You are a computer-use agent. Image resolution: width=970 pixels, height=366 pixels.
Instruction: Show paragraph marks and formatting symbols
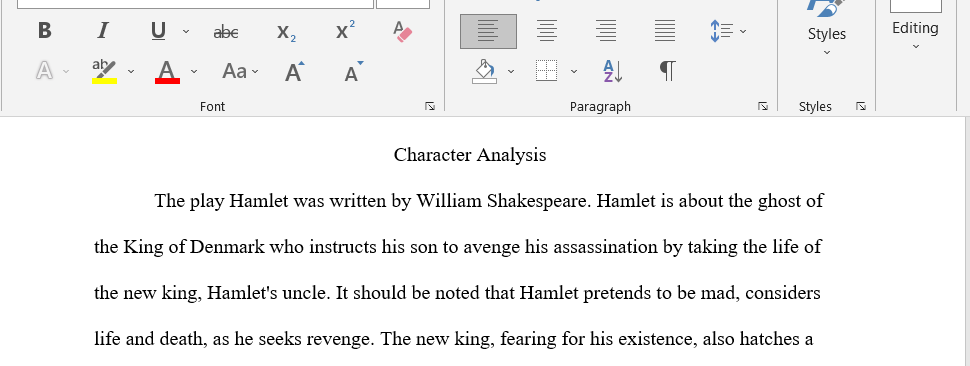coord(667,72)
